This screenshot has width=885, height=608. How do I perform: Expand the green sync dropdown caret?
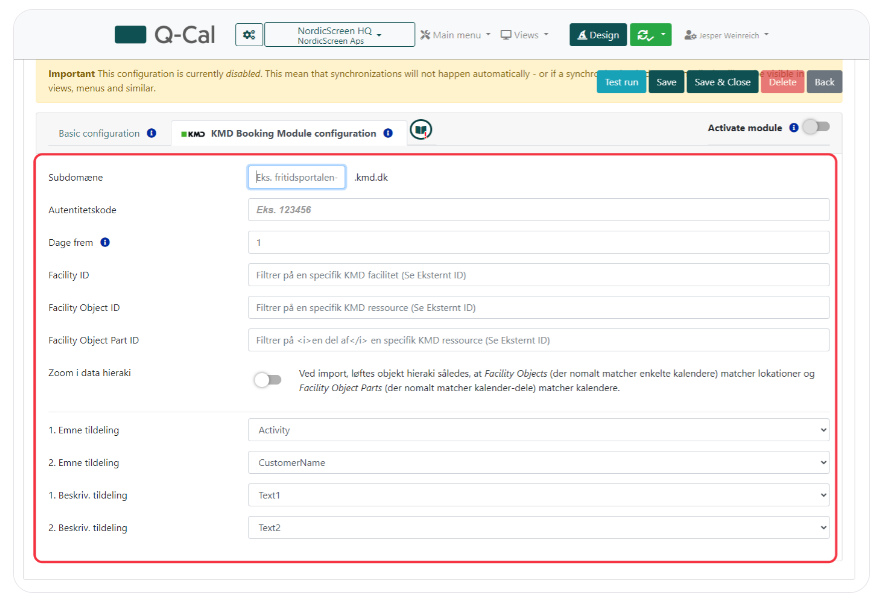(664, 35)
